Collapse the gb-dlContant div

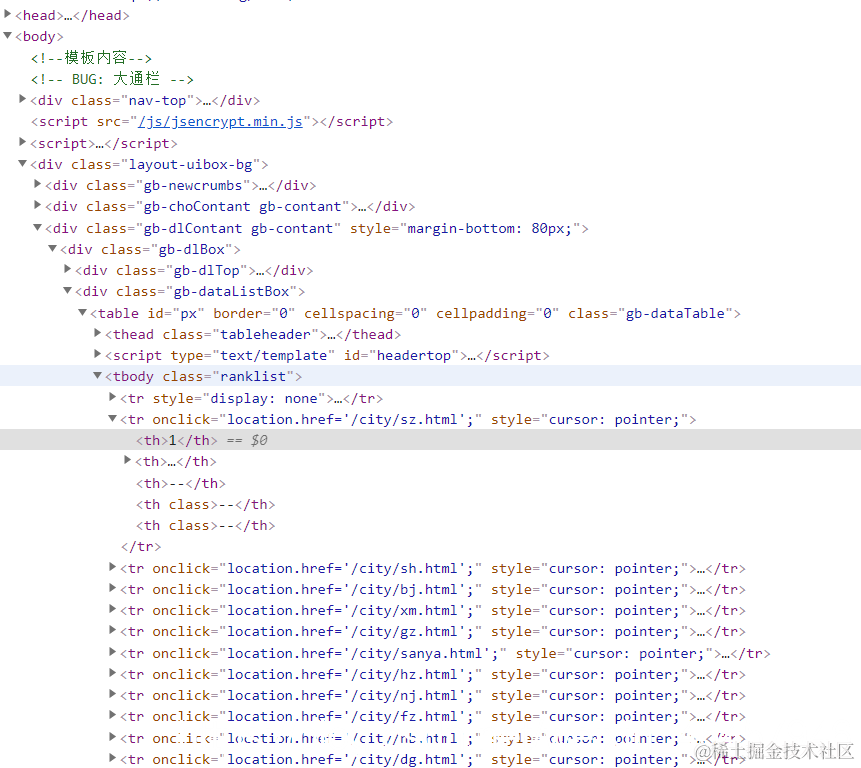tap(37, 227)
